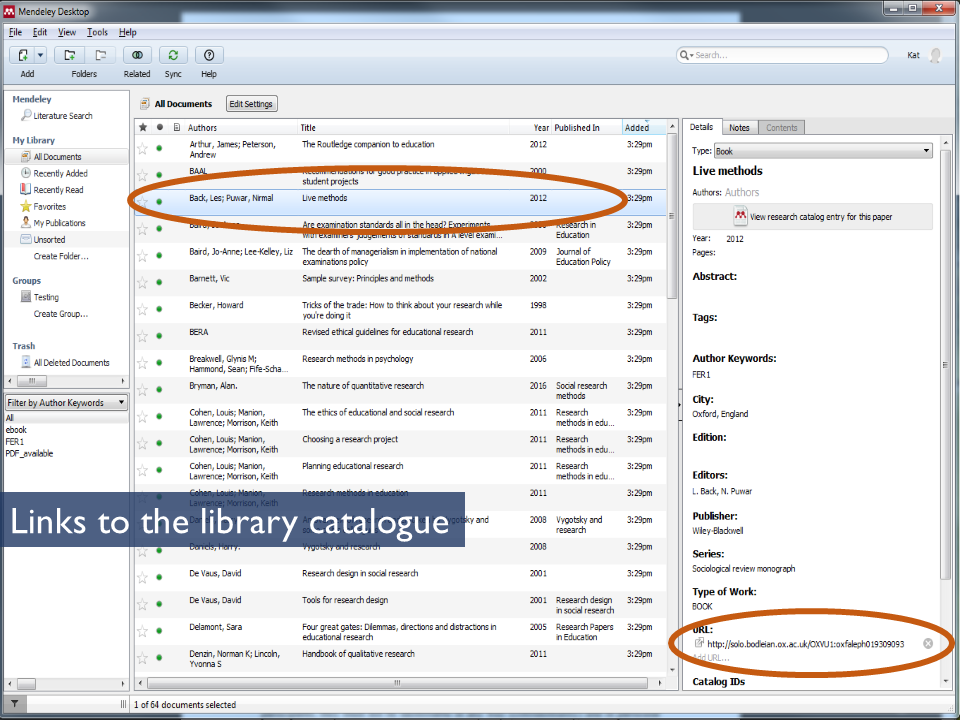
Task: Click View research catalog entry button
Action: coord(812,216)
